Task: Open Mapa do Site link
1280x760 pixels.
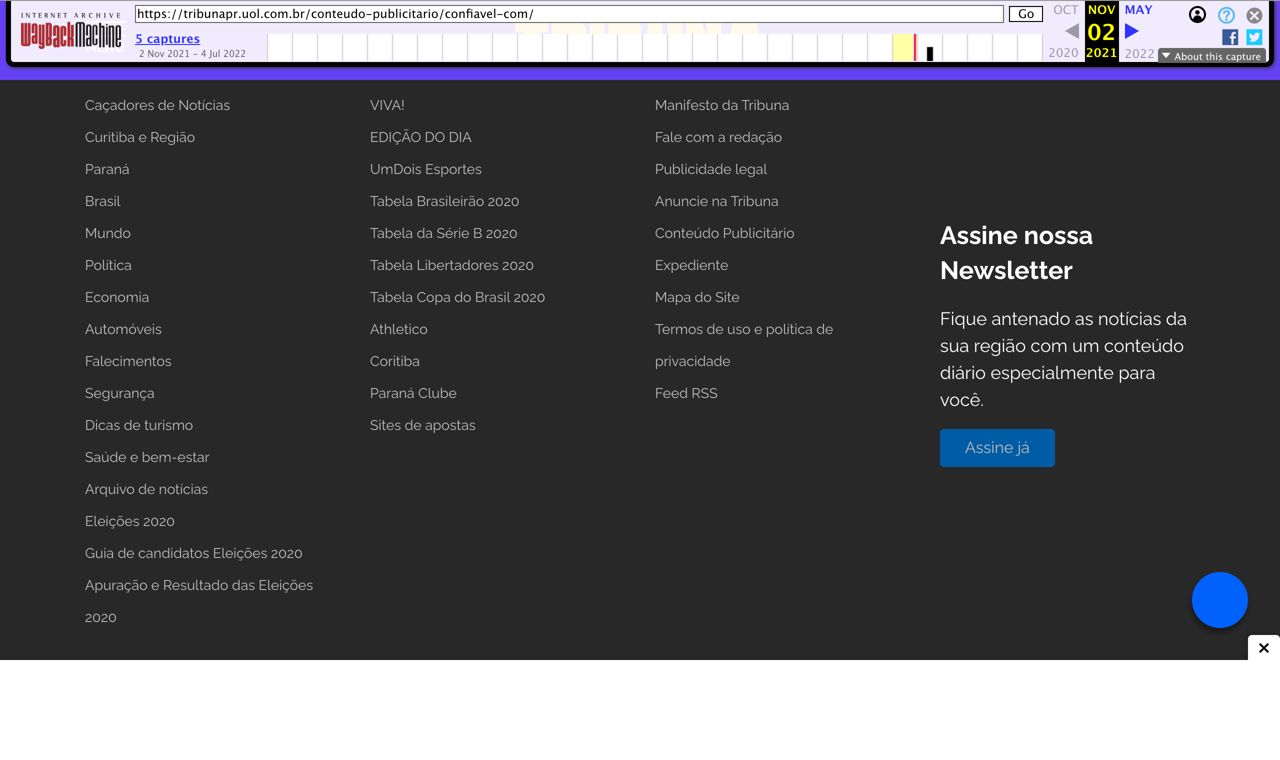Action: click(697, 297)
